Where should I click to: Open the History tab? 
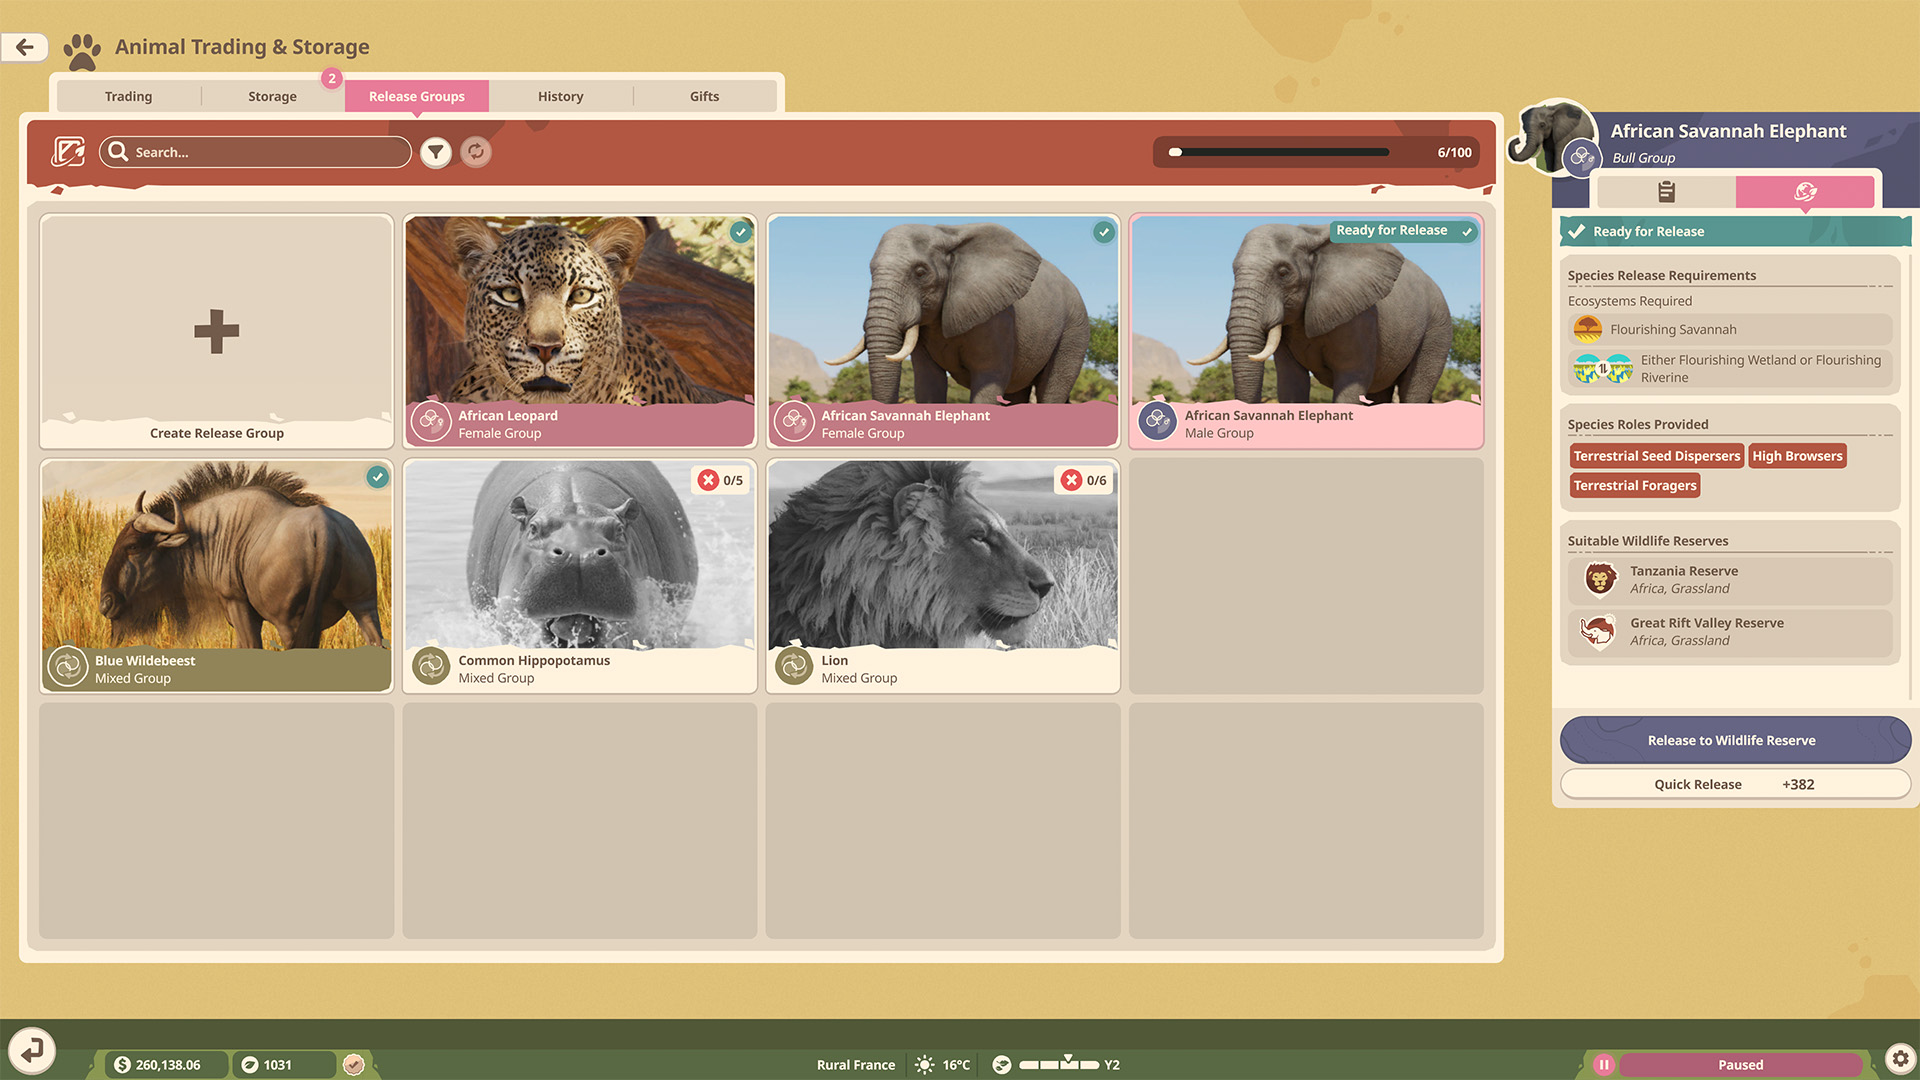(561, 96)
